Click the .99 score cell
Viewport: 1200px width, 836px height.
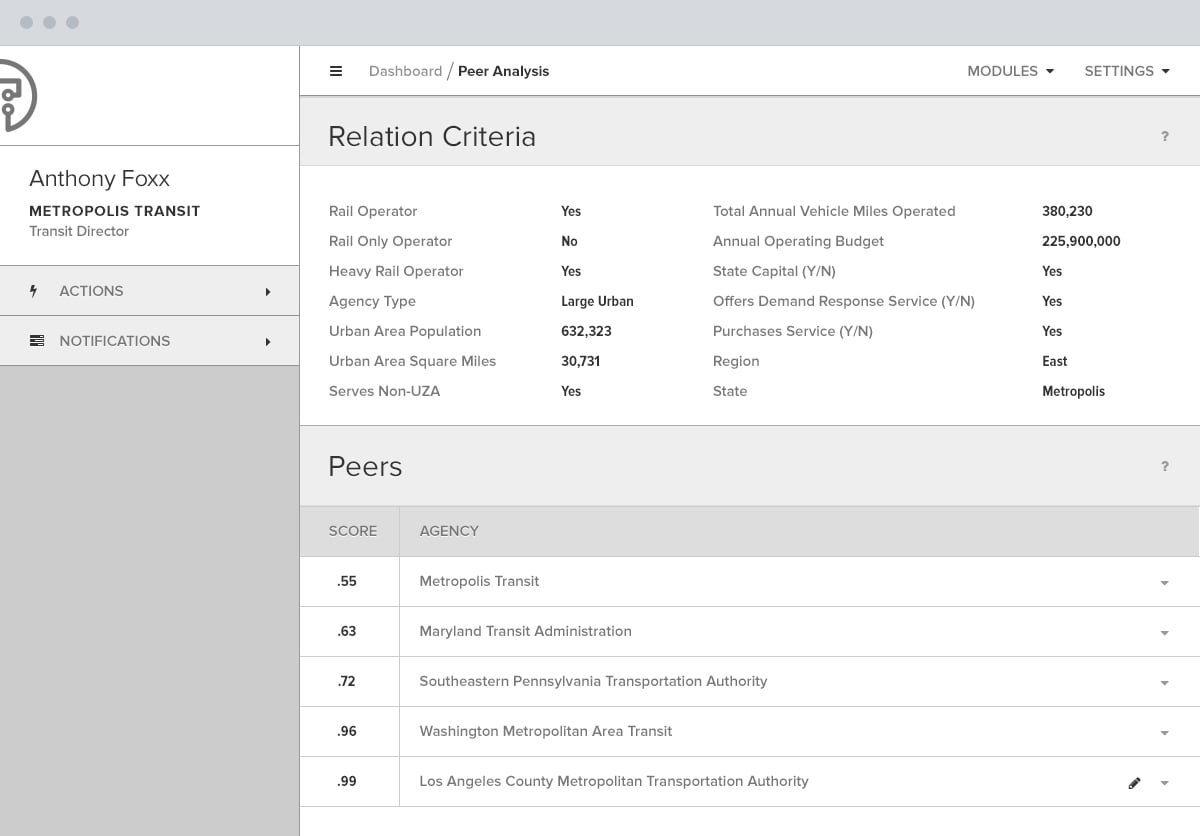[347, 781]
